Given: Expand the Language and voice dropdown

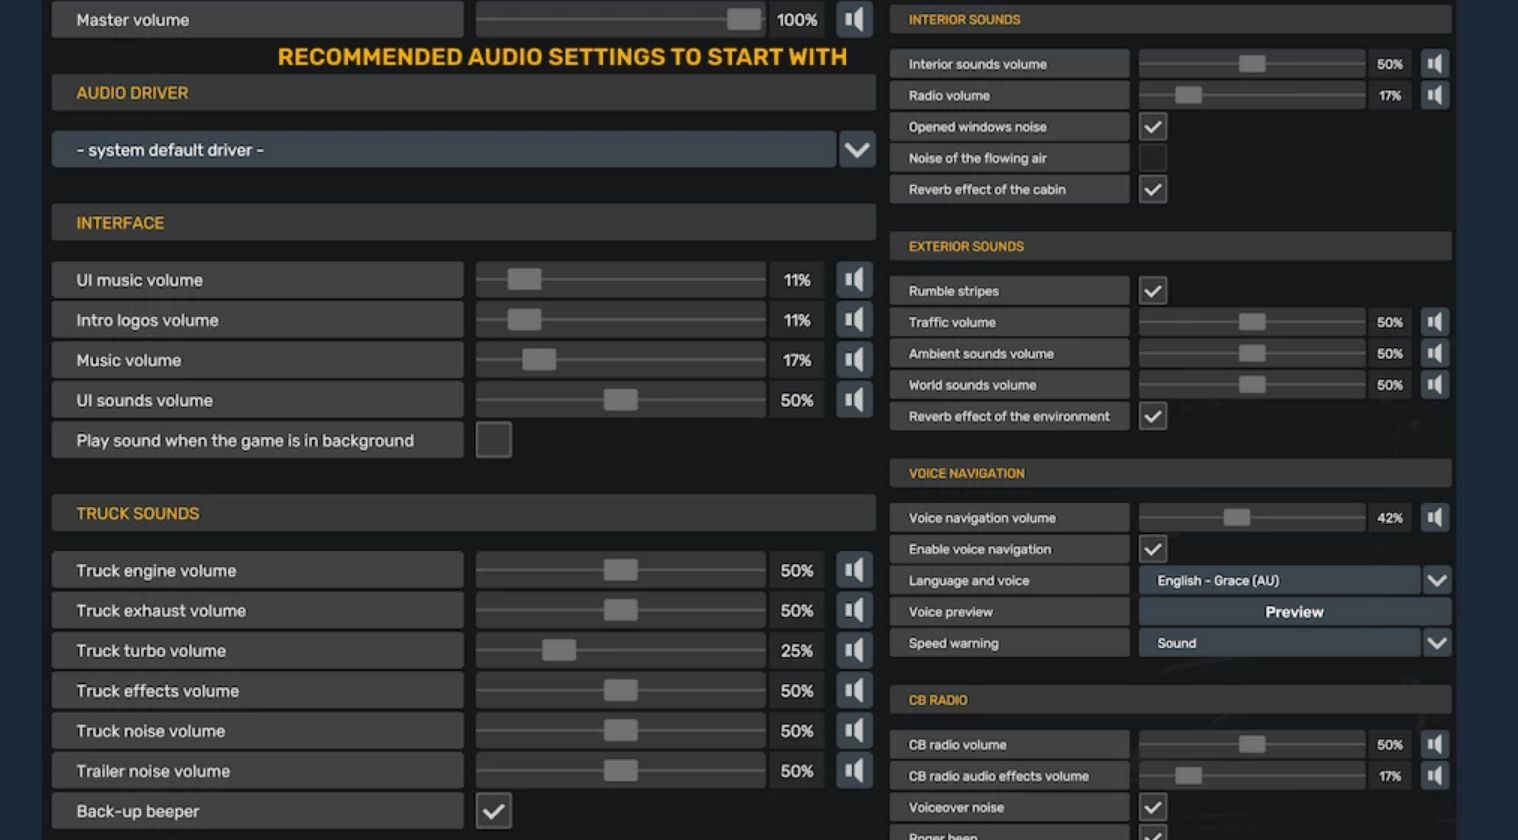Looking at the screenshot, I should coord(1437,581).
